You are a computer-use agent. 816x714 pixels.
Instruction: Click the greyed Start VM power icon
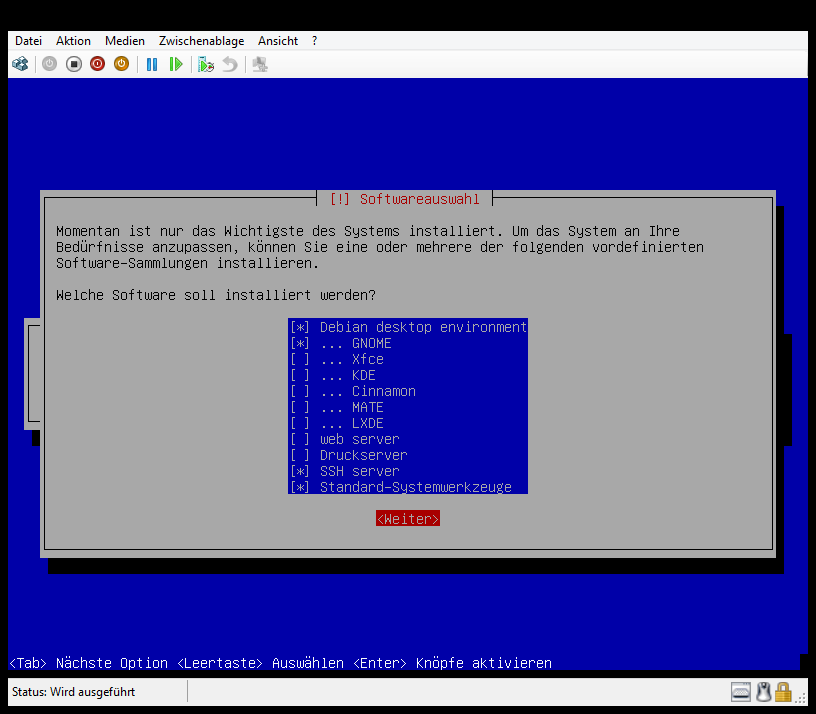coord(49,64)
